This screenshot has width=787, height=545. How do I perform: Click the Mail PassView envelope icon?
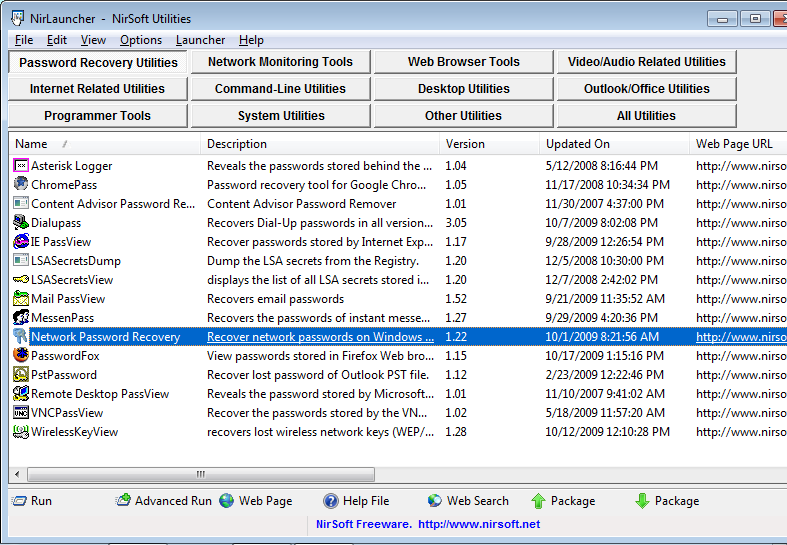21,299
